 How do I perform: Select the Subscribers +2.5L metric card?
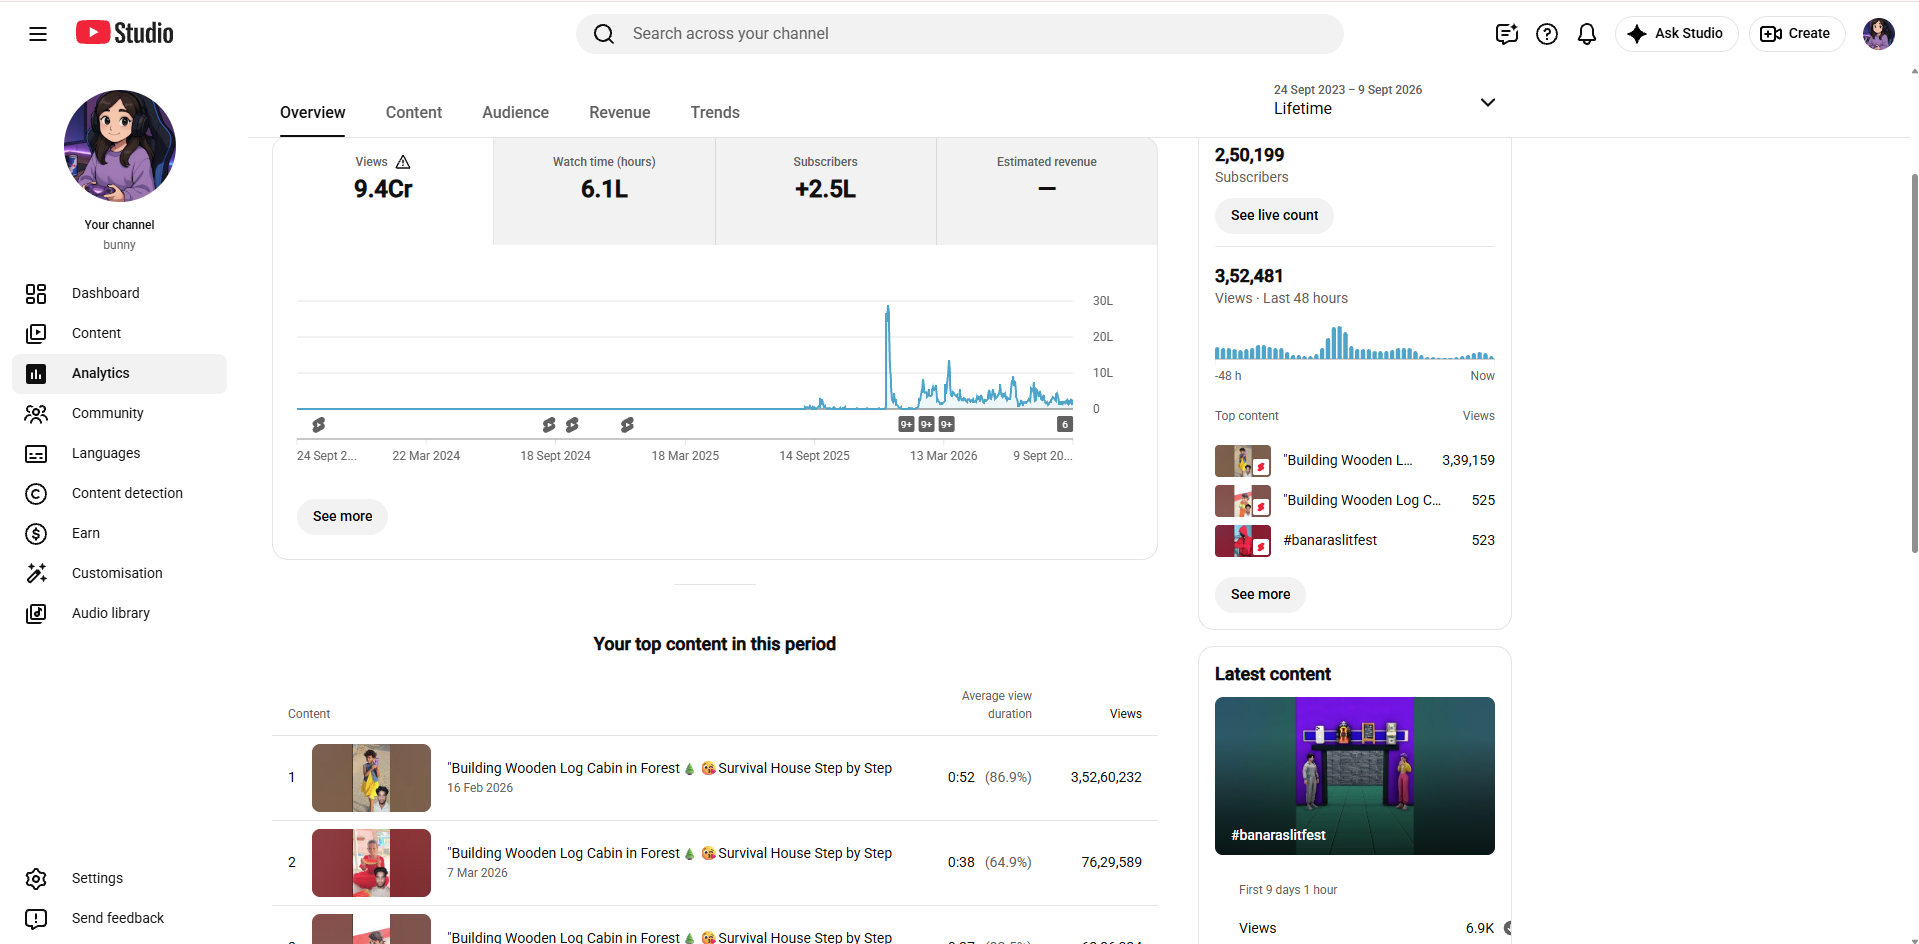pos(826,191)
